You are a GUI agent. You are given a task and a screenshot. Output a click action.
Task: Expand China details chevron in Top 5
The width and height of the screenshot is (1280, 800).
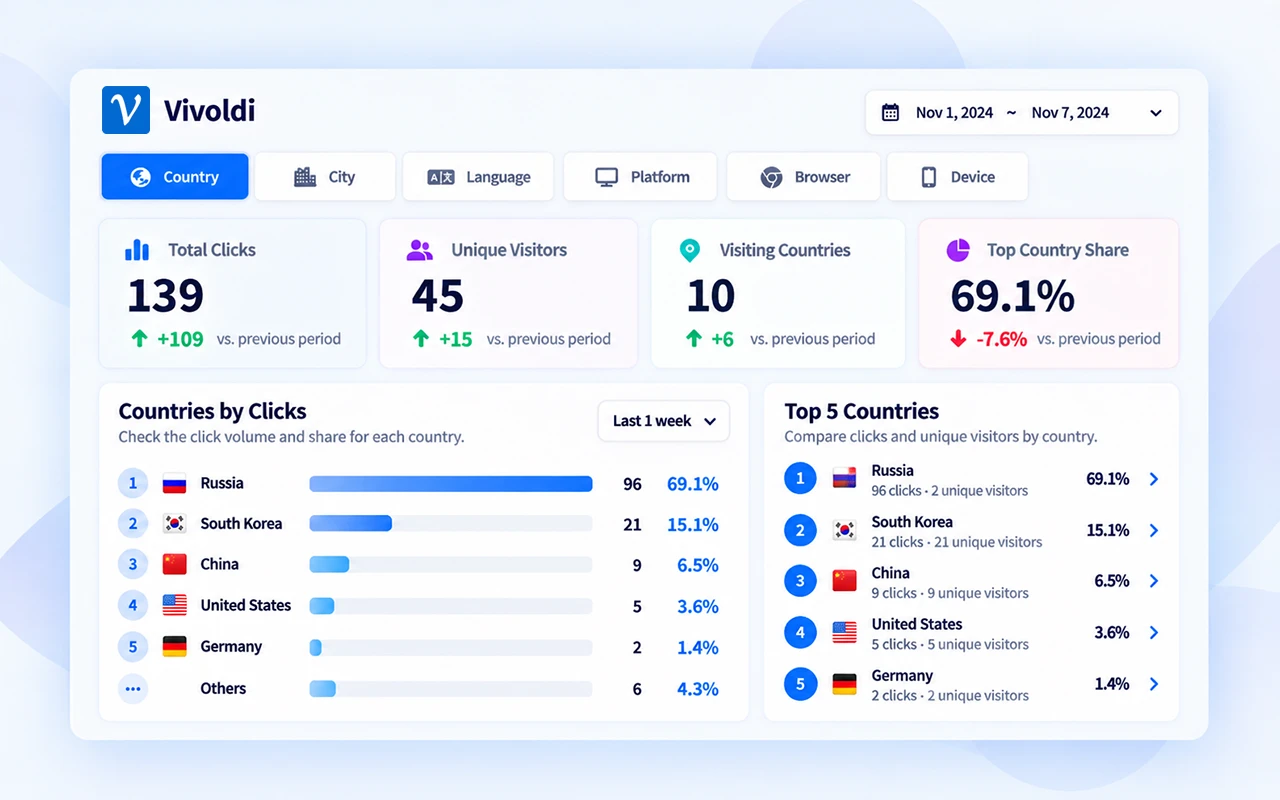tap(1154, 581)
